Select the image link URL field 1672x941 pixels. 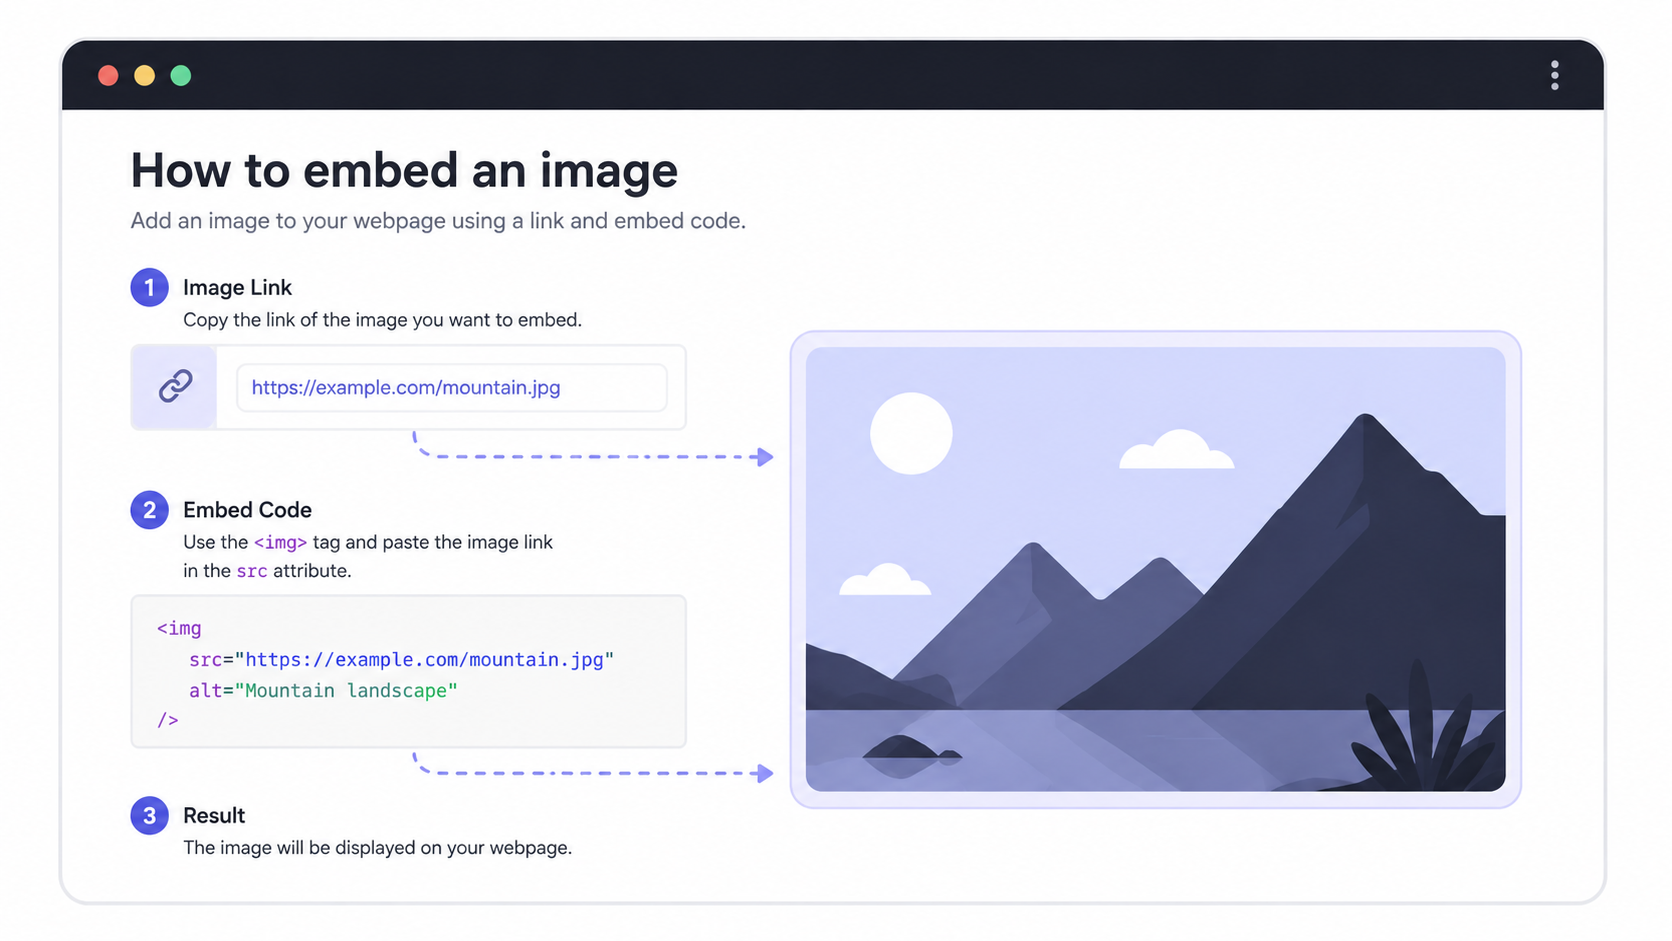click(452, 388)
